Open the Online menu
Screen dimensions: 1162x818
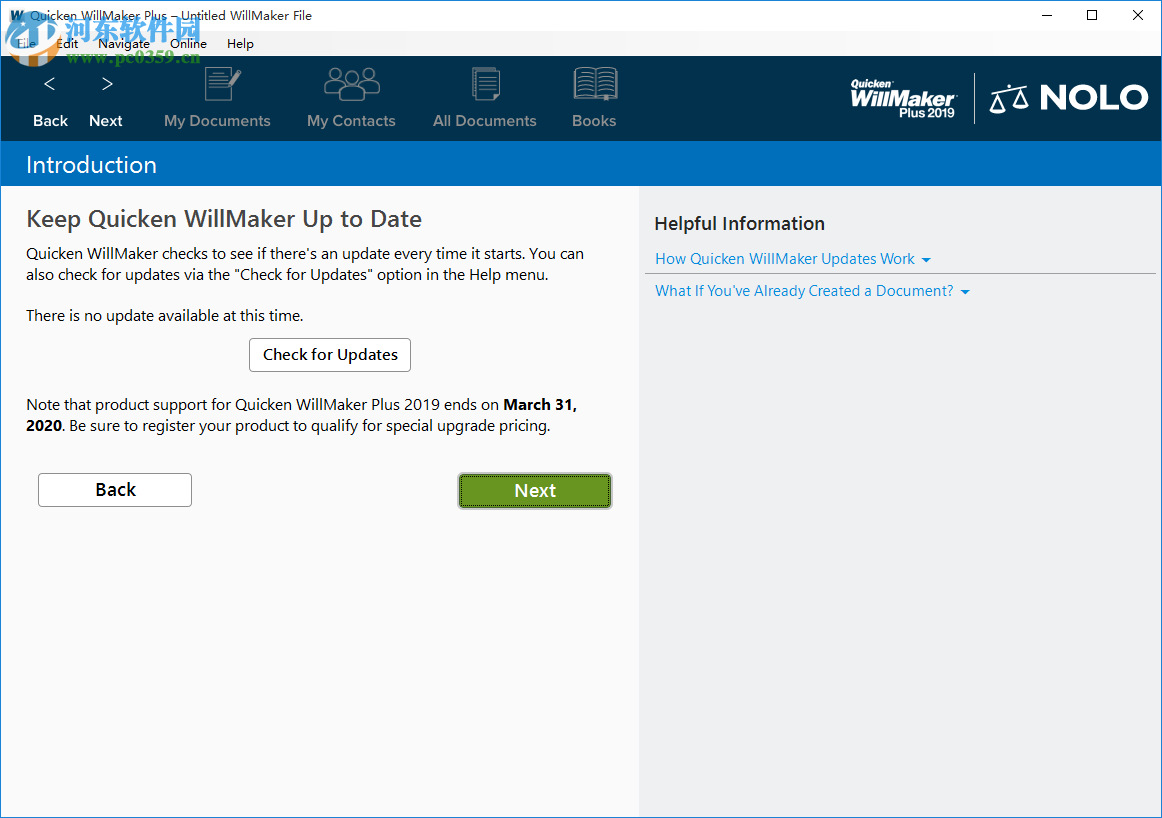[188, 43]
